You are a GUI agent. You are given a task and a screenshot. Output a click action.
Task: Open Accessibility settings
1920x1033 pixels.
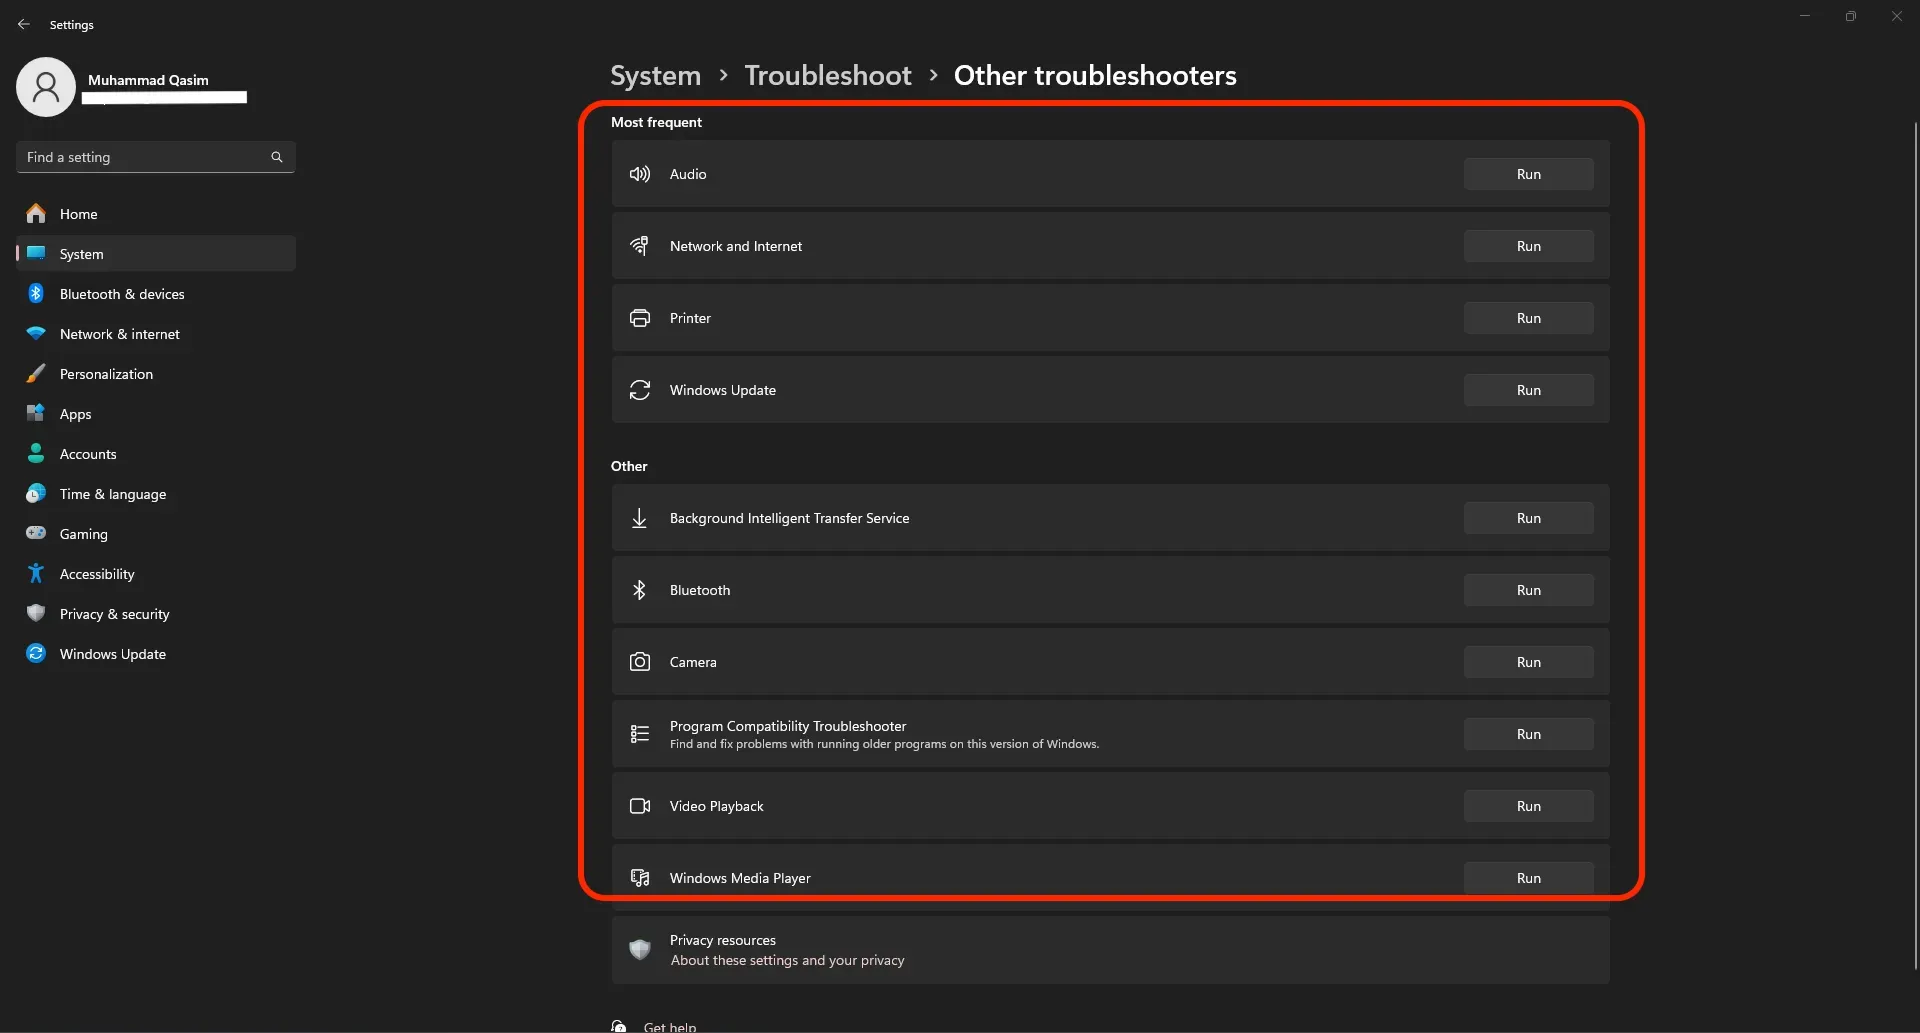pyautogui.click(x=156, y=573)
